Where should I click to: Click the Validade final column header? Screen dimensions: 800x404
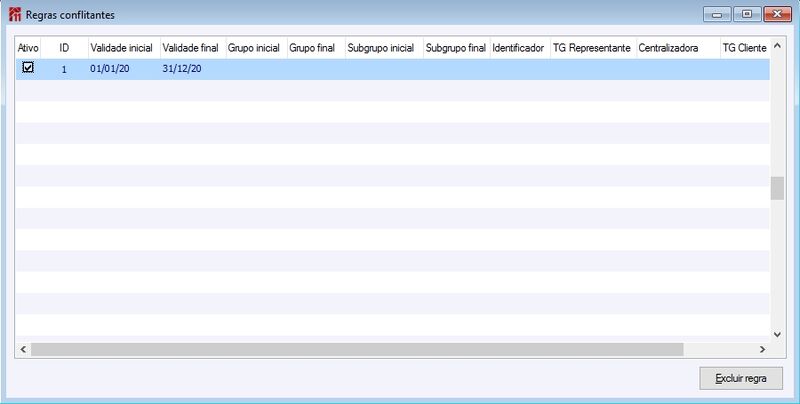[x=193, y=48]
